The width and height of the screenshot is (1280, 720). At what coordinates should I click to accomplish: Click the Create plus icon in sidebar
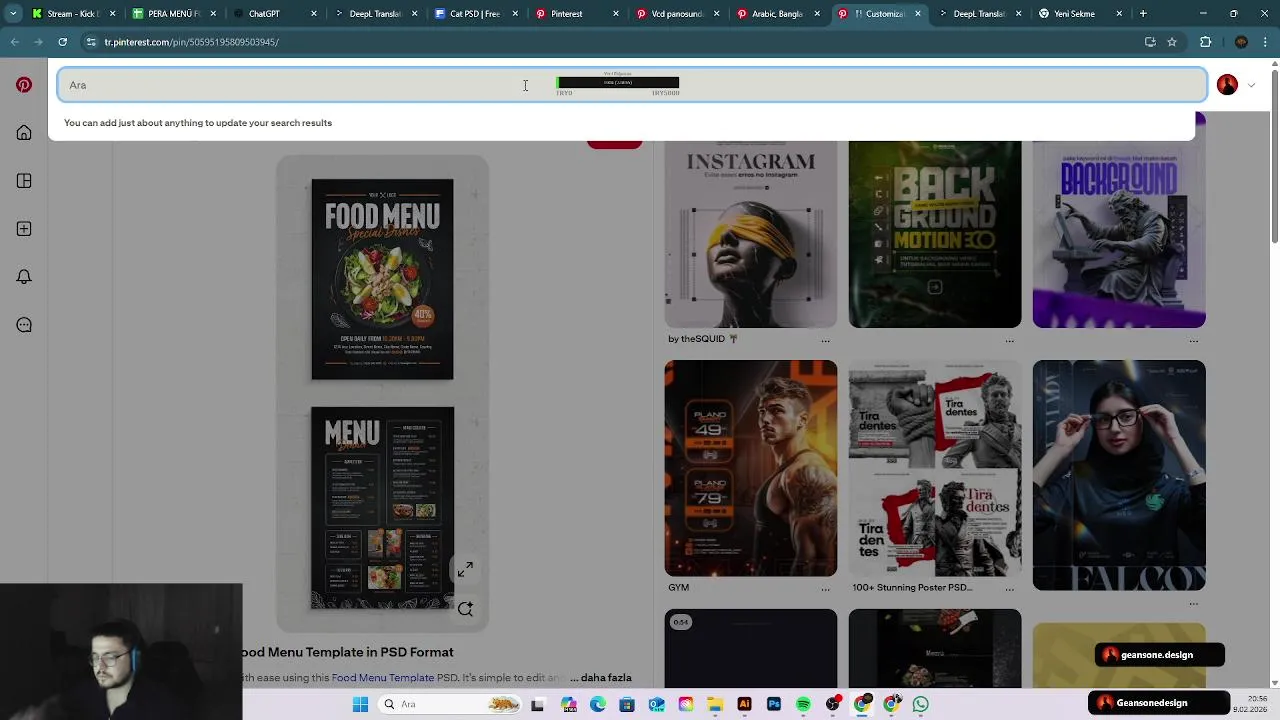pyautogui.click(x=24, y=229)
